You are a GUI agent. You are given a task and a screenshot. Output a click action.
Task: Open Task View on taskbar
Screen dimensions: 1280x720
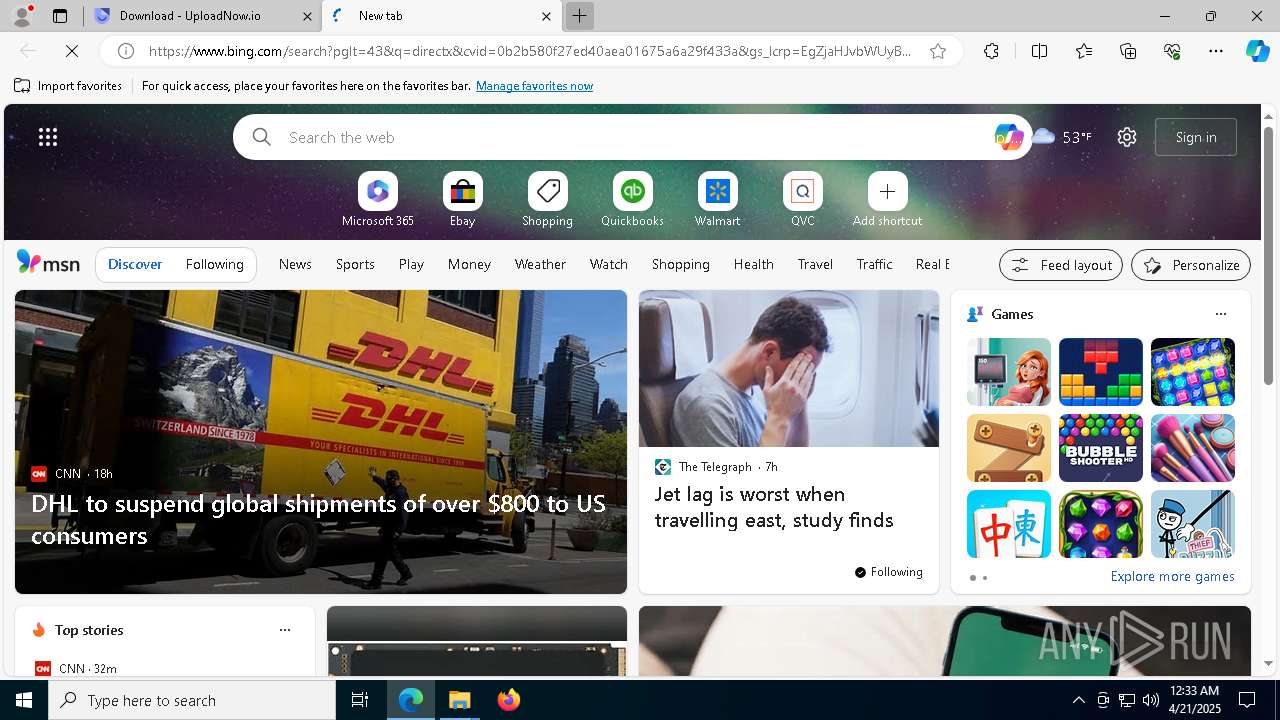pyautogui.click(x=360, y=700)
